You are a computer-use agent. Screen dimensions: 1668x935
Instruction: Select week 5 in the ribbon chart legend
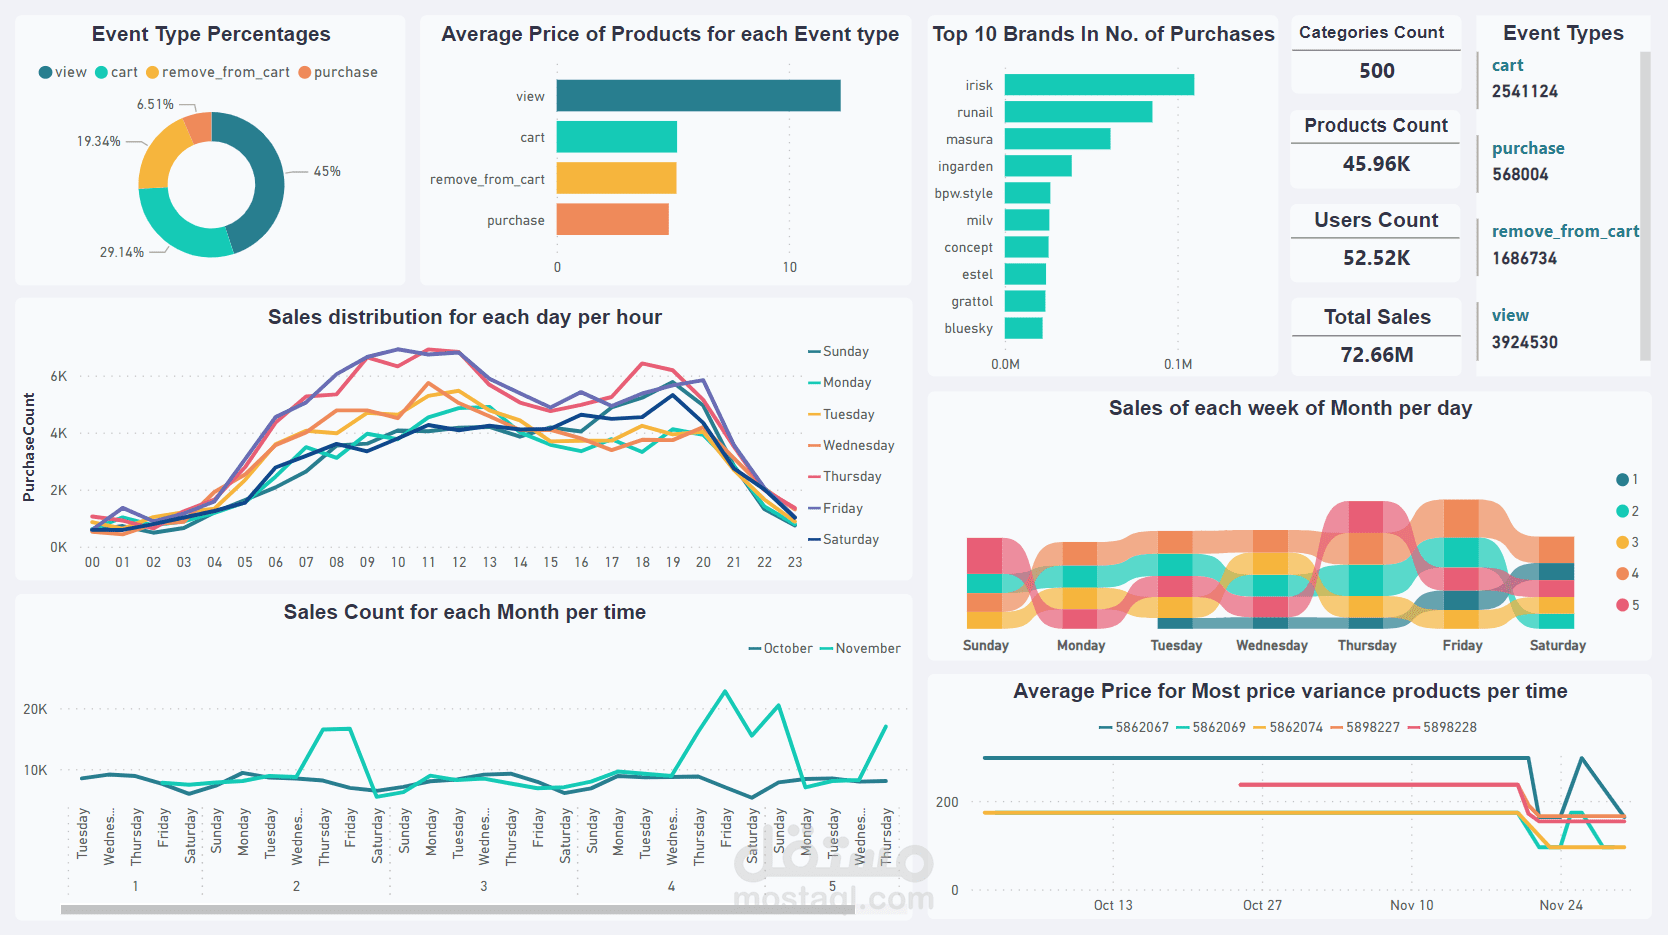point(1627,605)
